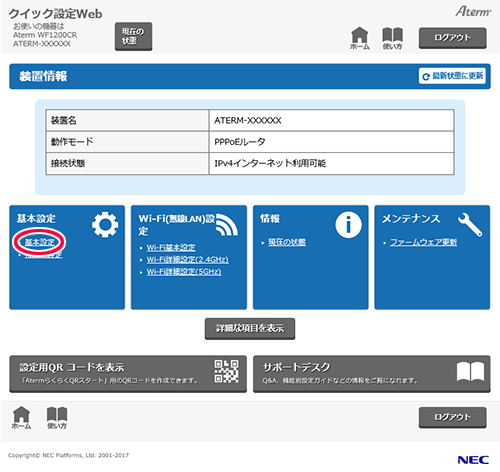Open the Wi-Fi詳細設定(2.4GHz) link
This screenshot has width=500, height=472.
[x=188, y=260]
